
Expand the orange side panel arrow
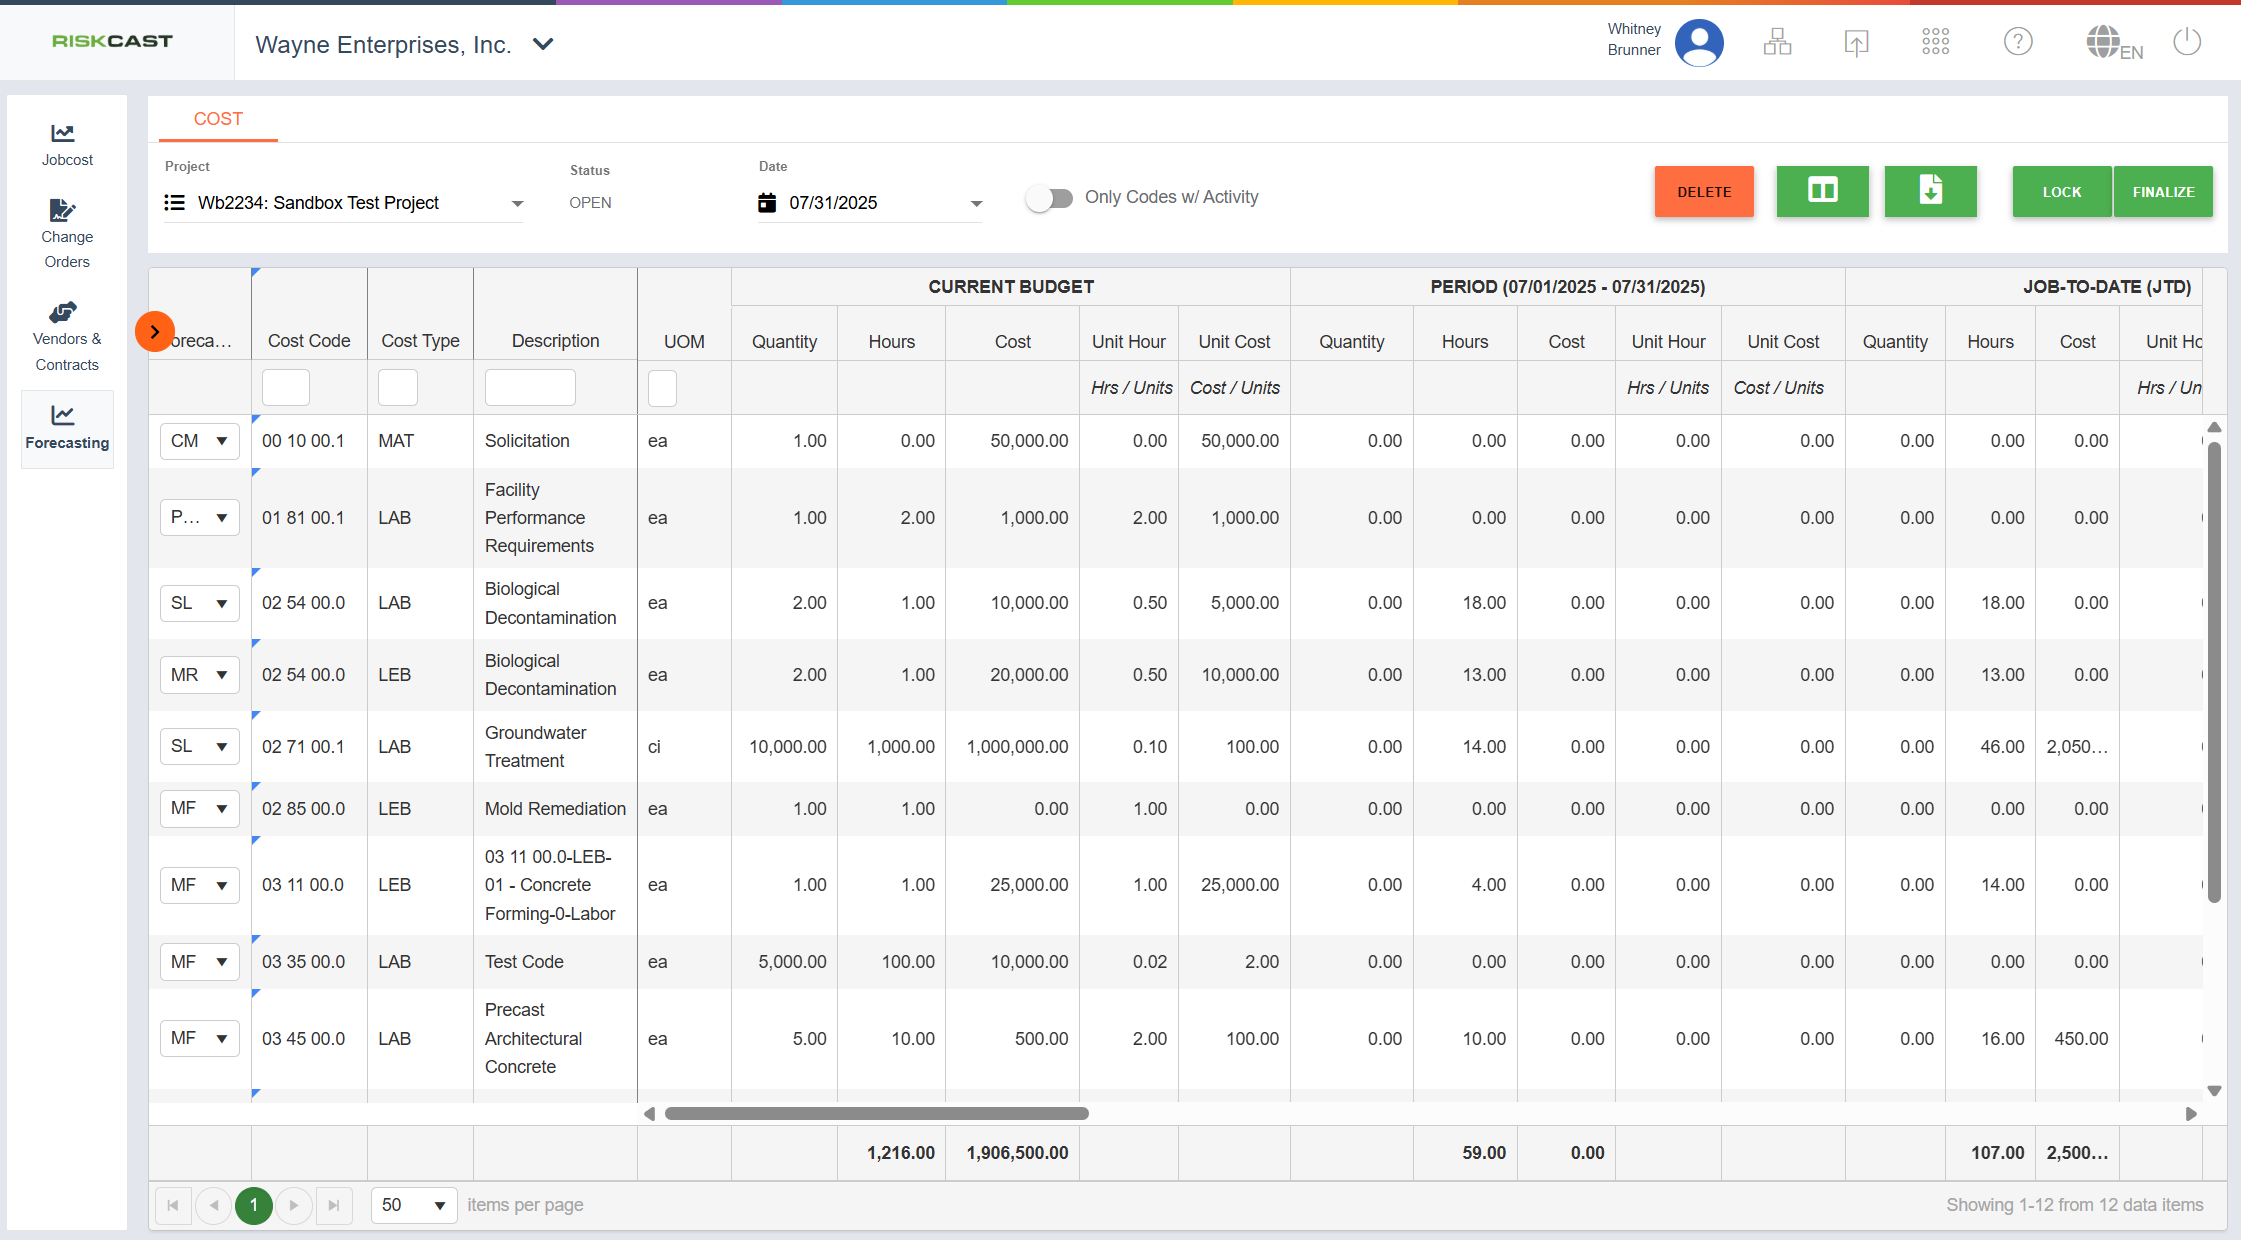click(x=155, y=332)
